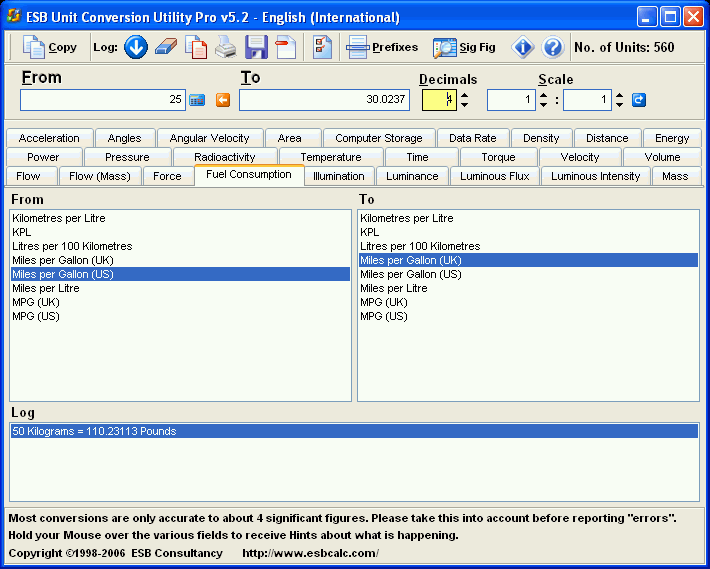Click the second Scale input field
710x569 pixels.
pyautogui.click(x=587, y=100)
